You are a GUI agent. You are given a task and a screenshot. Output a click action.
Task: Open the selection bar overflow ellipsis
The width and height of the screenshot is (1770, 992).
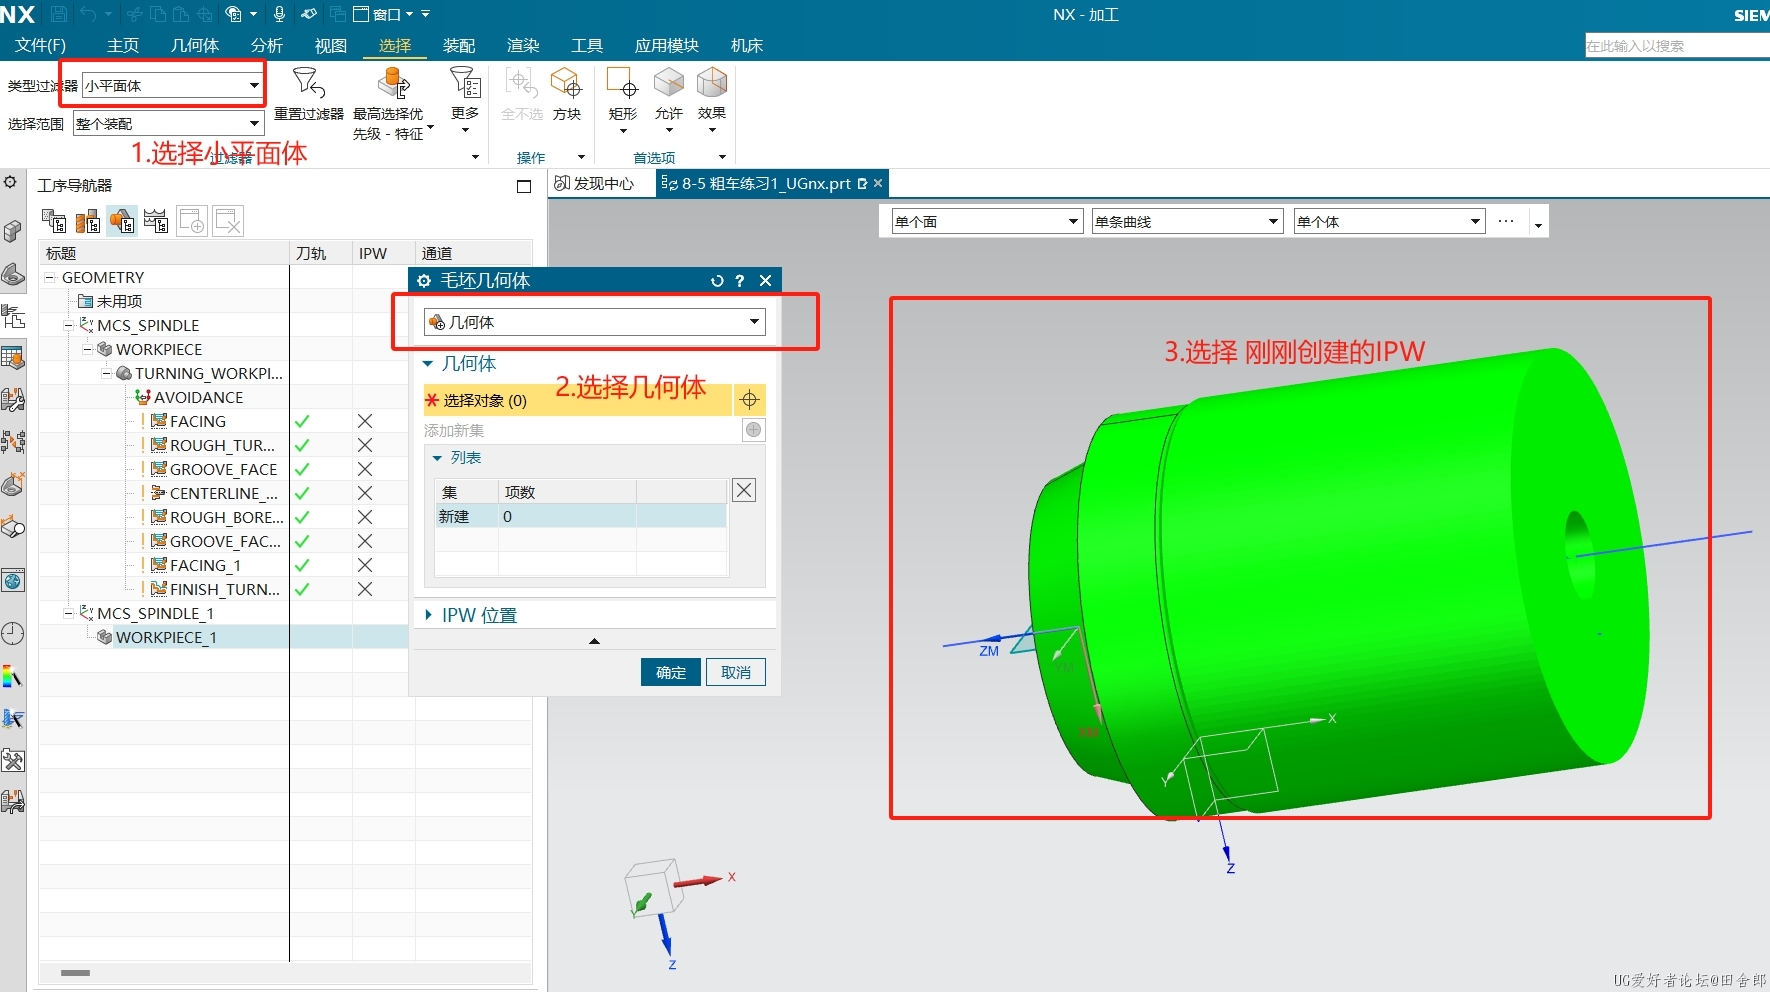click(1506, 221)
